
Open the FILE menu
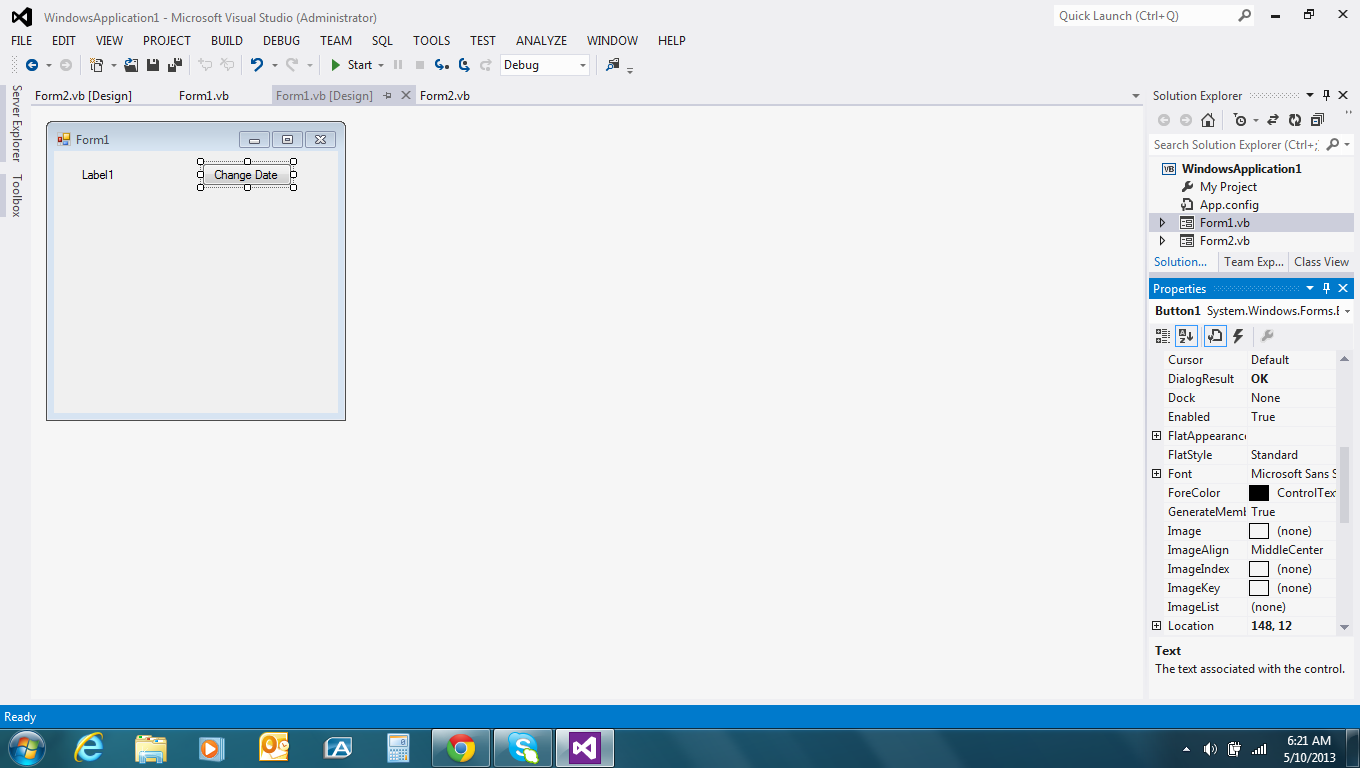tap(22, 41)
